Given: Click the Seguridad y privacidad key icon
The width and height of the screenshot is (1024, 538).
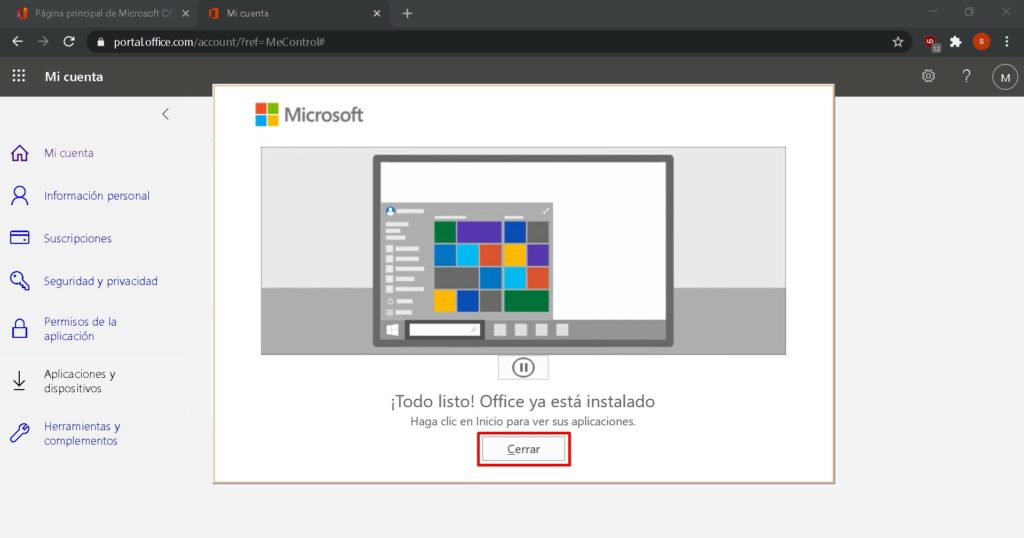Looking at the screenshot, I should tap(19, 281).
